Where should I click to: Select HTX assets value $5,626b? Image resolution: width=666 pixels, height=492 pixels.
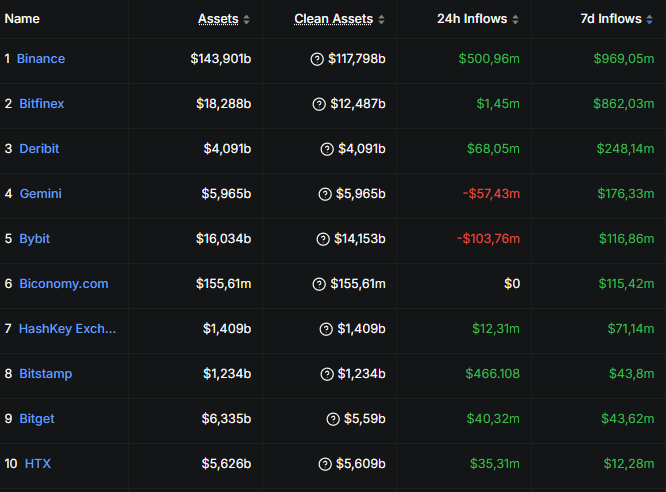226,464
